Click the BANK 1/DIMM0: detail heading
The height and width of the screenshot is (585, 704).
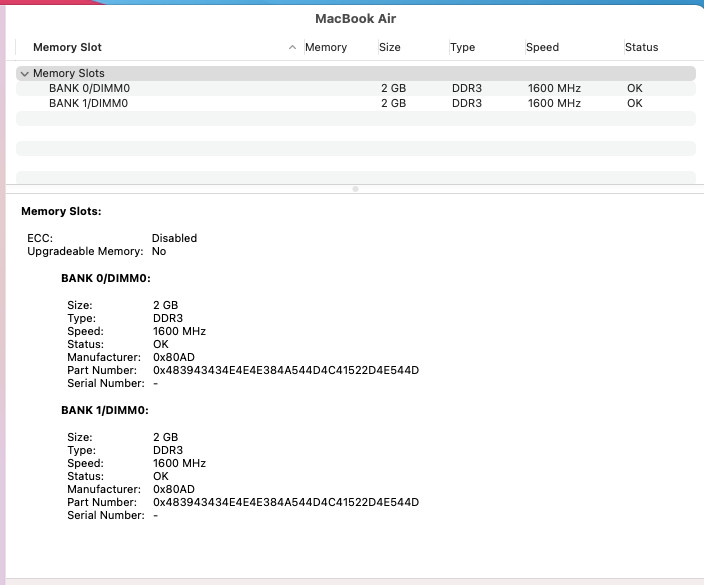[105, 410]
